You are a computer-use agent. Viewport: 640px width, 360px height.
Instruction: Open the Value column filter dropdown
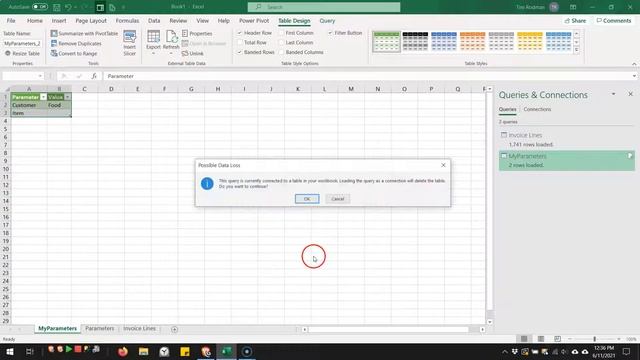pyautogui.click(x=67, y=97)
